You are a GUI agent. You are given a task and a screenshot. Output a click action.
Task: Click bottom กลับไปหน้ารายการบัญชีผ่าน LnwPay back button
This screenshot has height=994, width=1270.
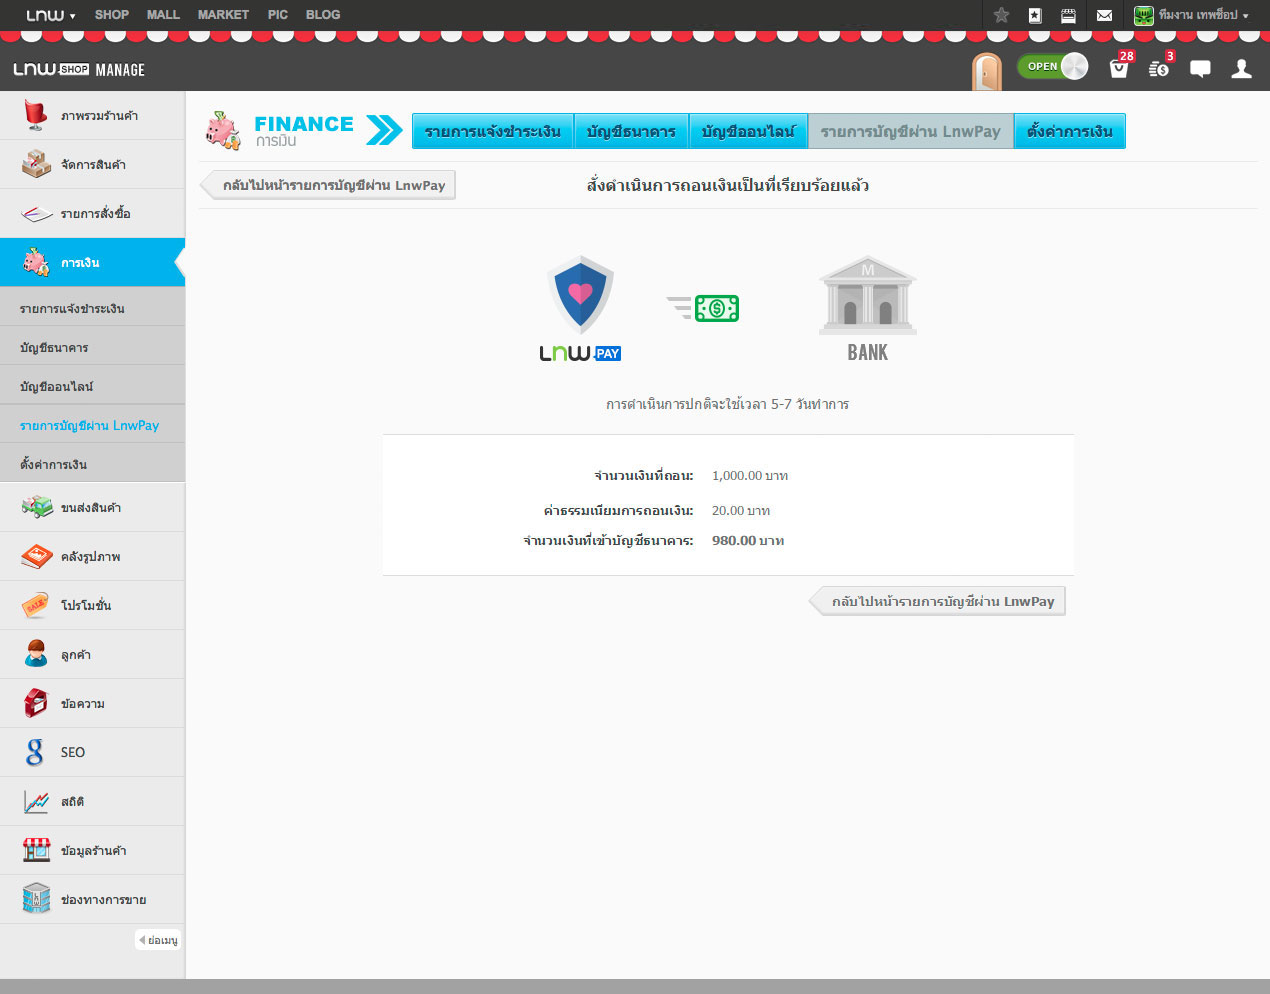point(937,601)
